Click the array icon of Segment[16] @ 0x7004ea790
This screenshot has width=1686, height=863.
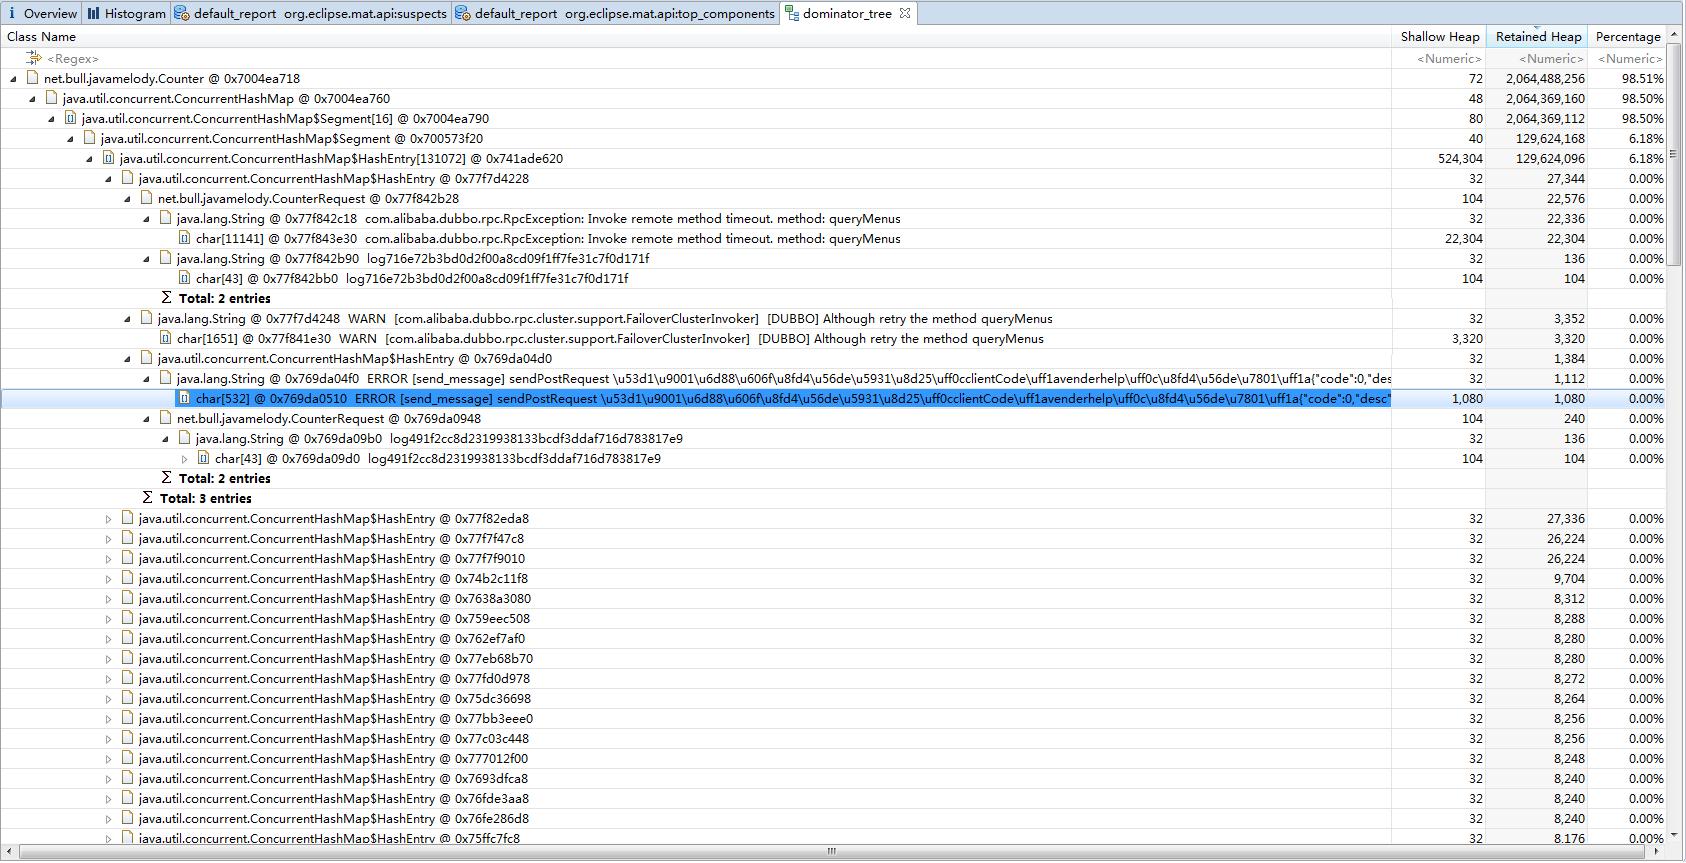(71, 118)
